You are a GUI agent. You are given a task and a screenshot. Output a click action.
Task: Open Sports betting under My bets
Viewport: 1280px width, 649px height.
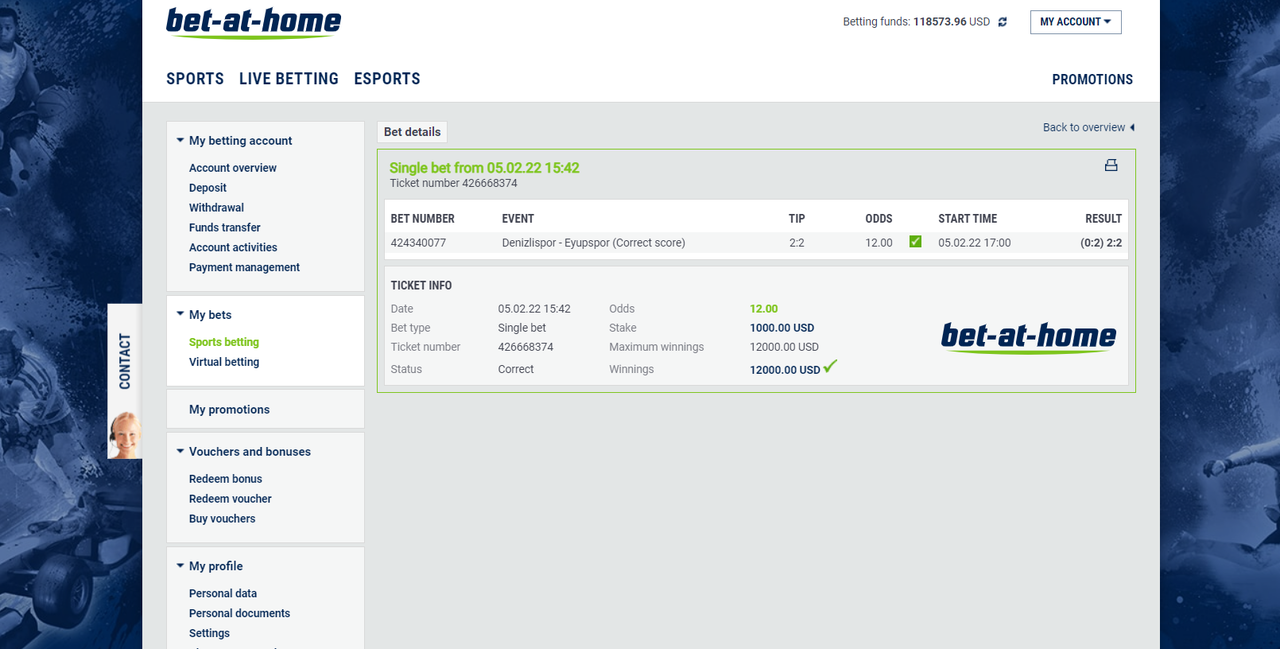(x=224, y=342)
